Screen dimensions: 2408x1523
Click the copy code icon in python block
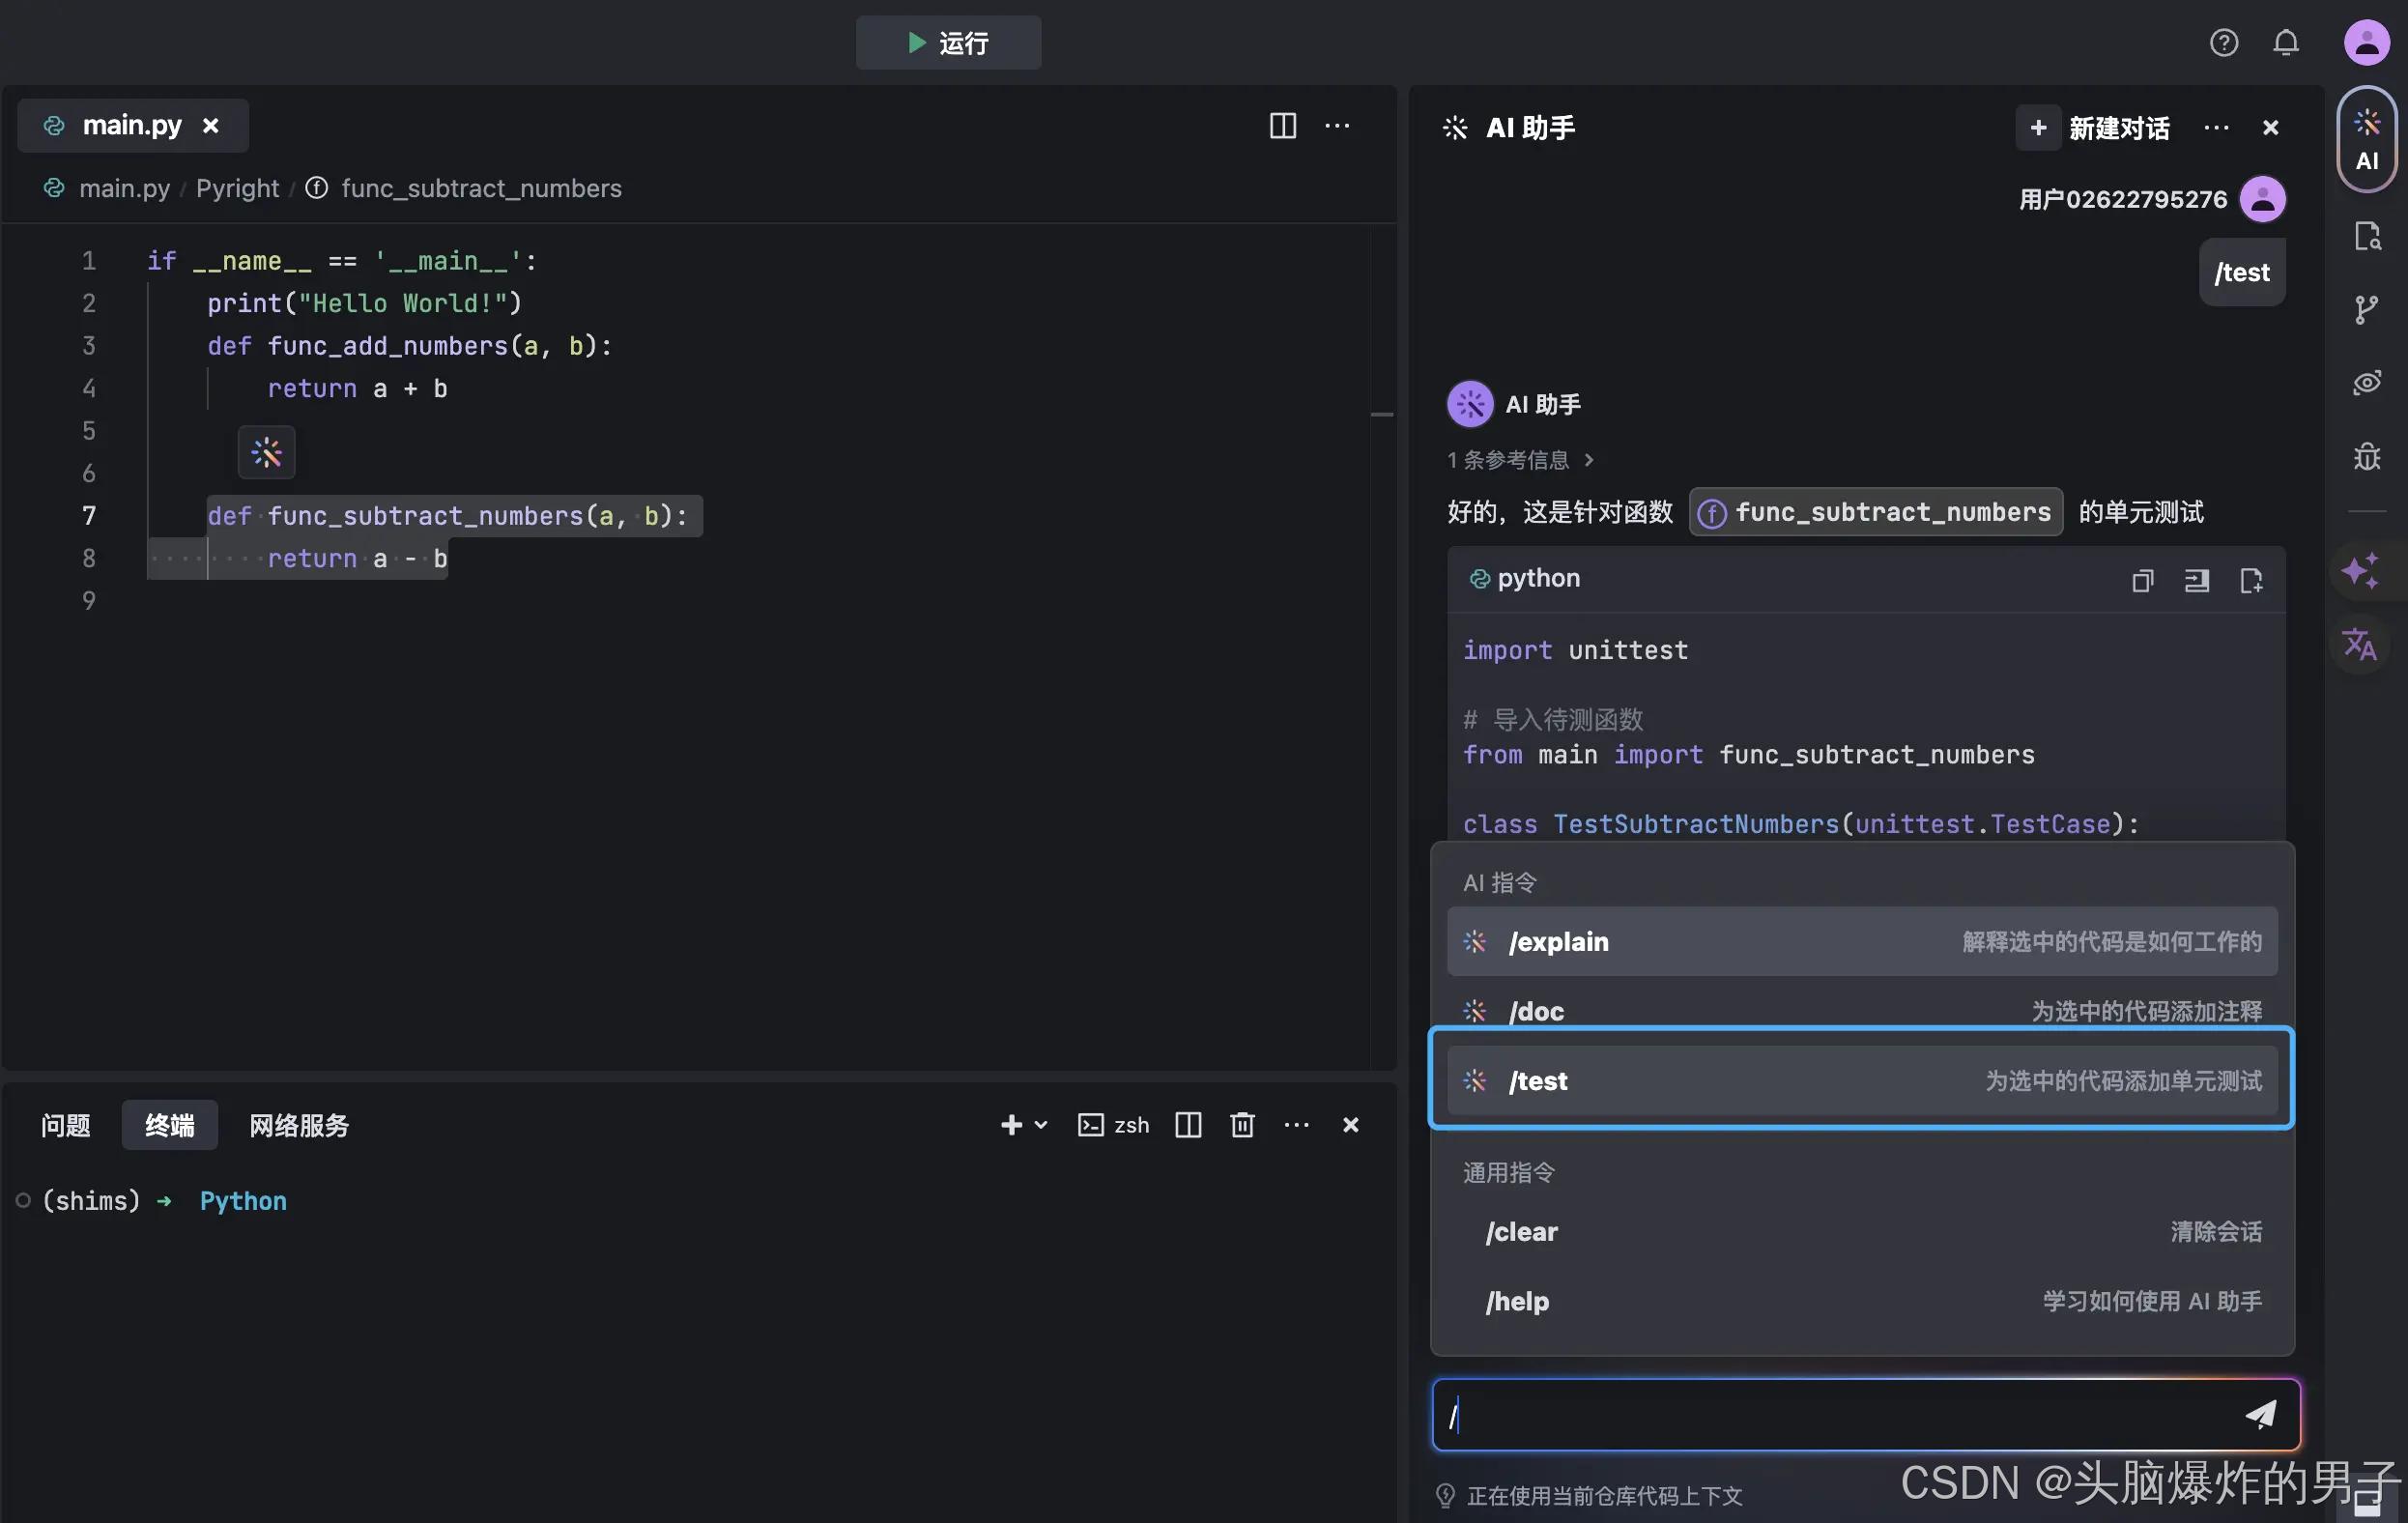point(2141,580)
